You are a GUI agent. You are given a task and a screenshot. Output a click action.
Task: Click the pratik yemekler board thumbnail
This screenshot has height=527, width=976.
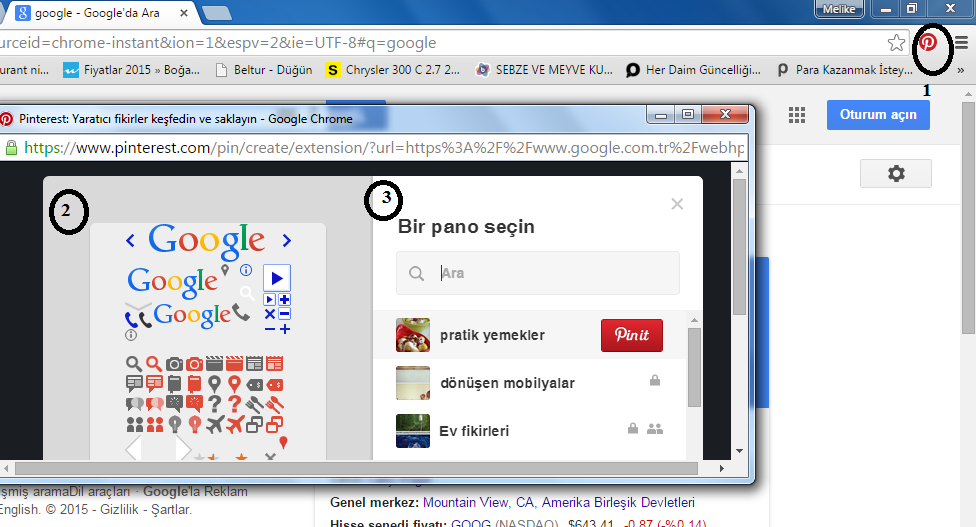pyautogui.click(x=413, y=335)
